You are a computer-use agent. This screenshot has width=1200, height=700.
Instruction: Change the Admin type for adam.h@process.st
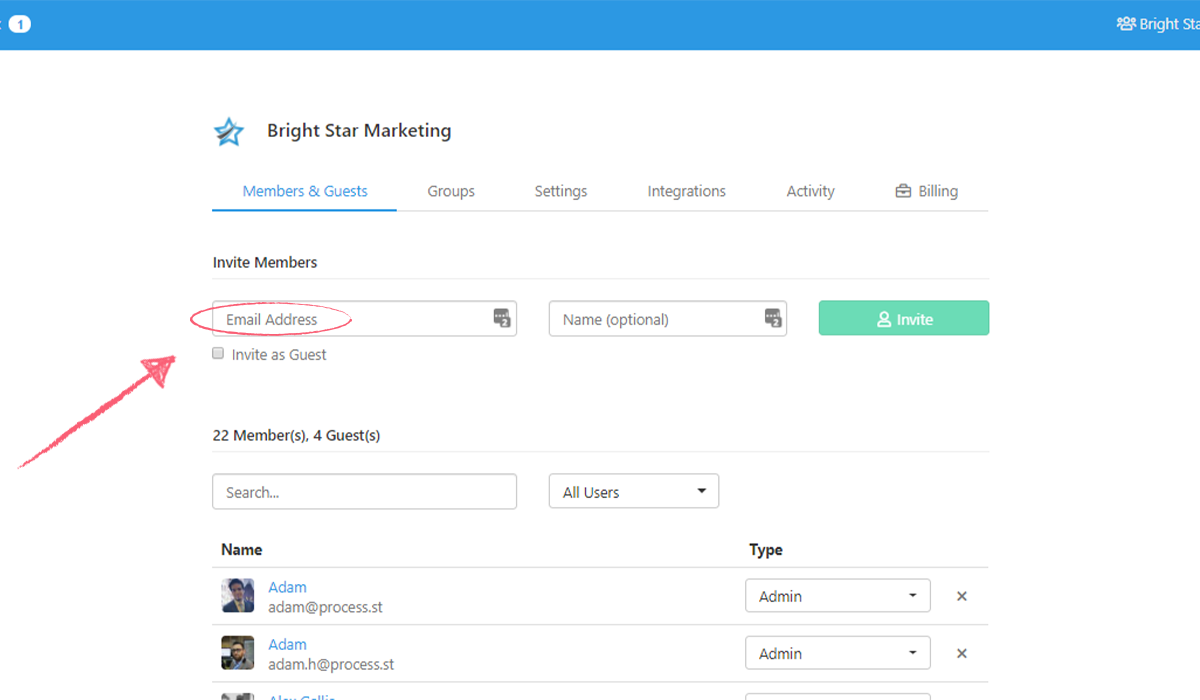pyautogui.click(x=838, y=653)
